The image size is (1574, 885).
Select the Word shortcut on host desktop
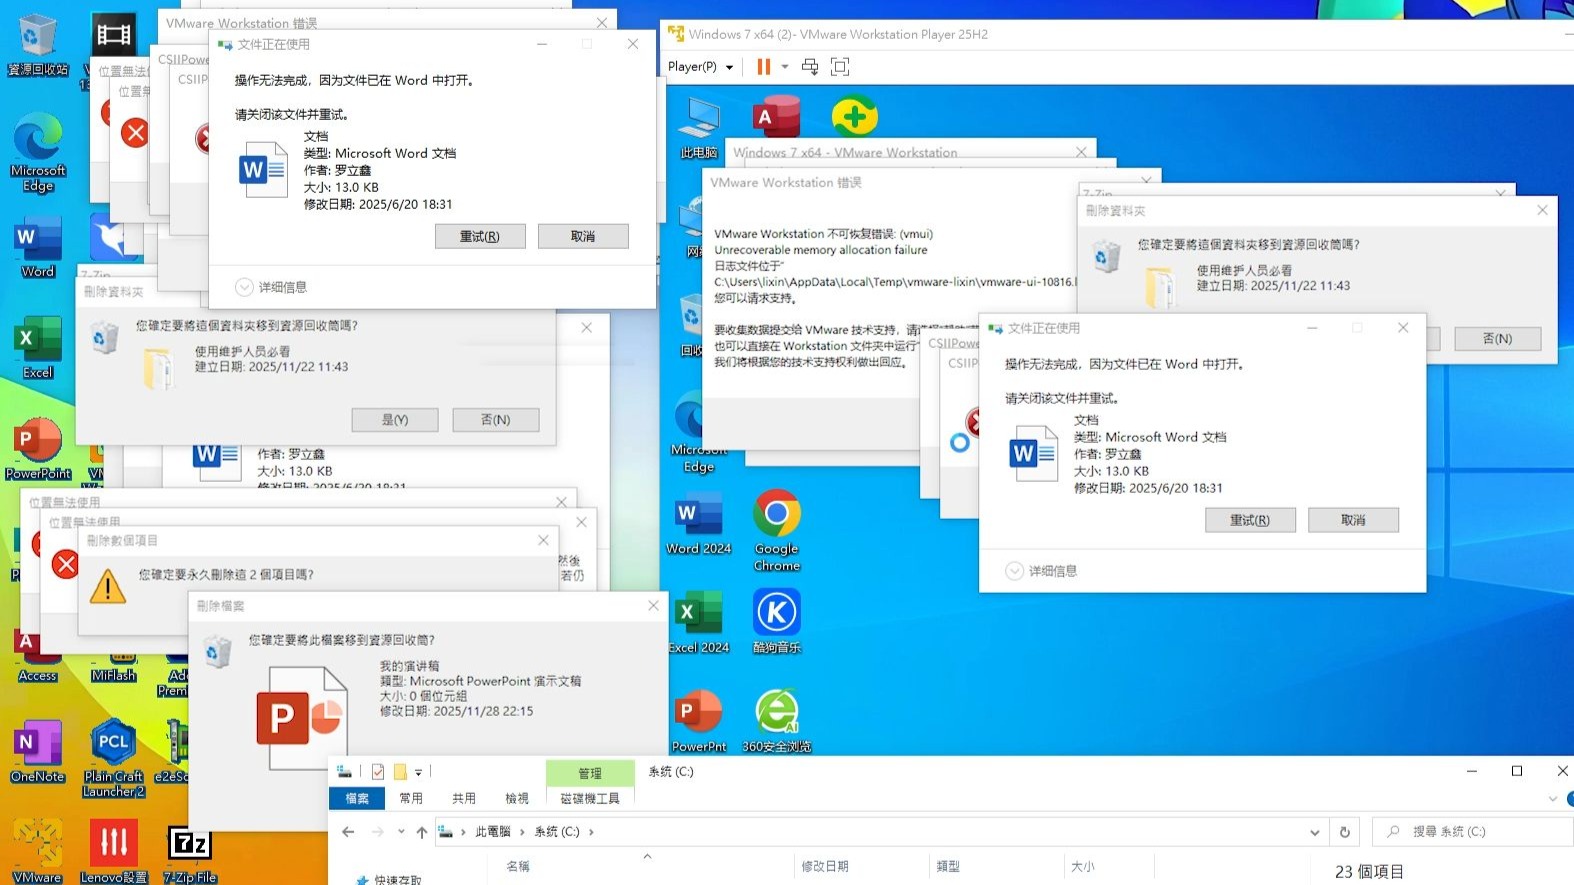[x=38, y=248]
